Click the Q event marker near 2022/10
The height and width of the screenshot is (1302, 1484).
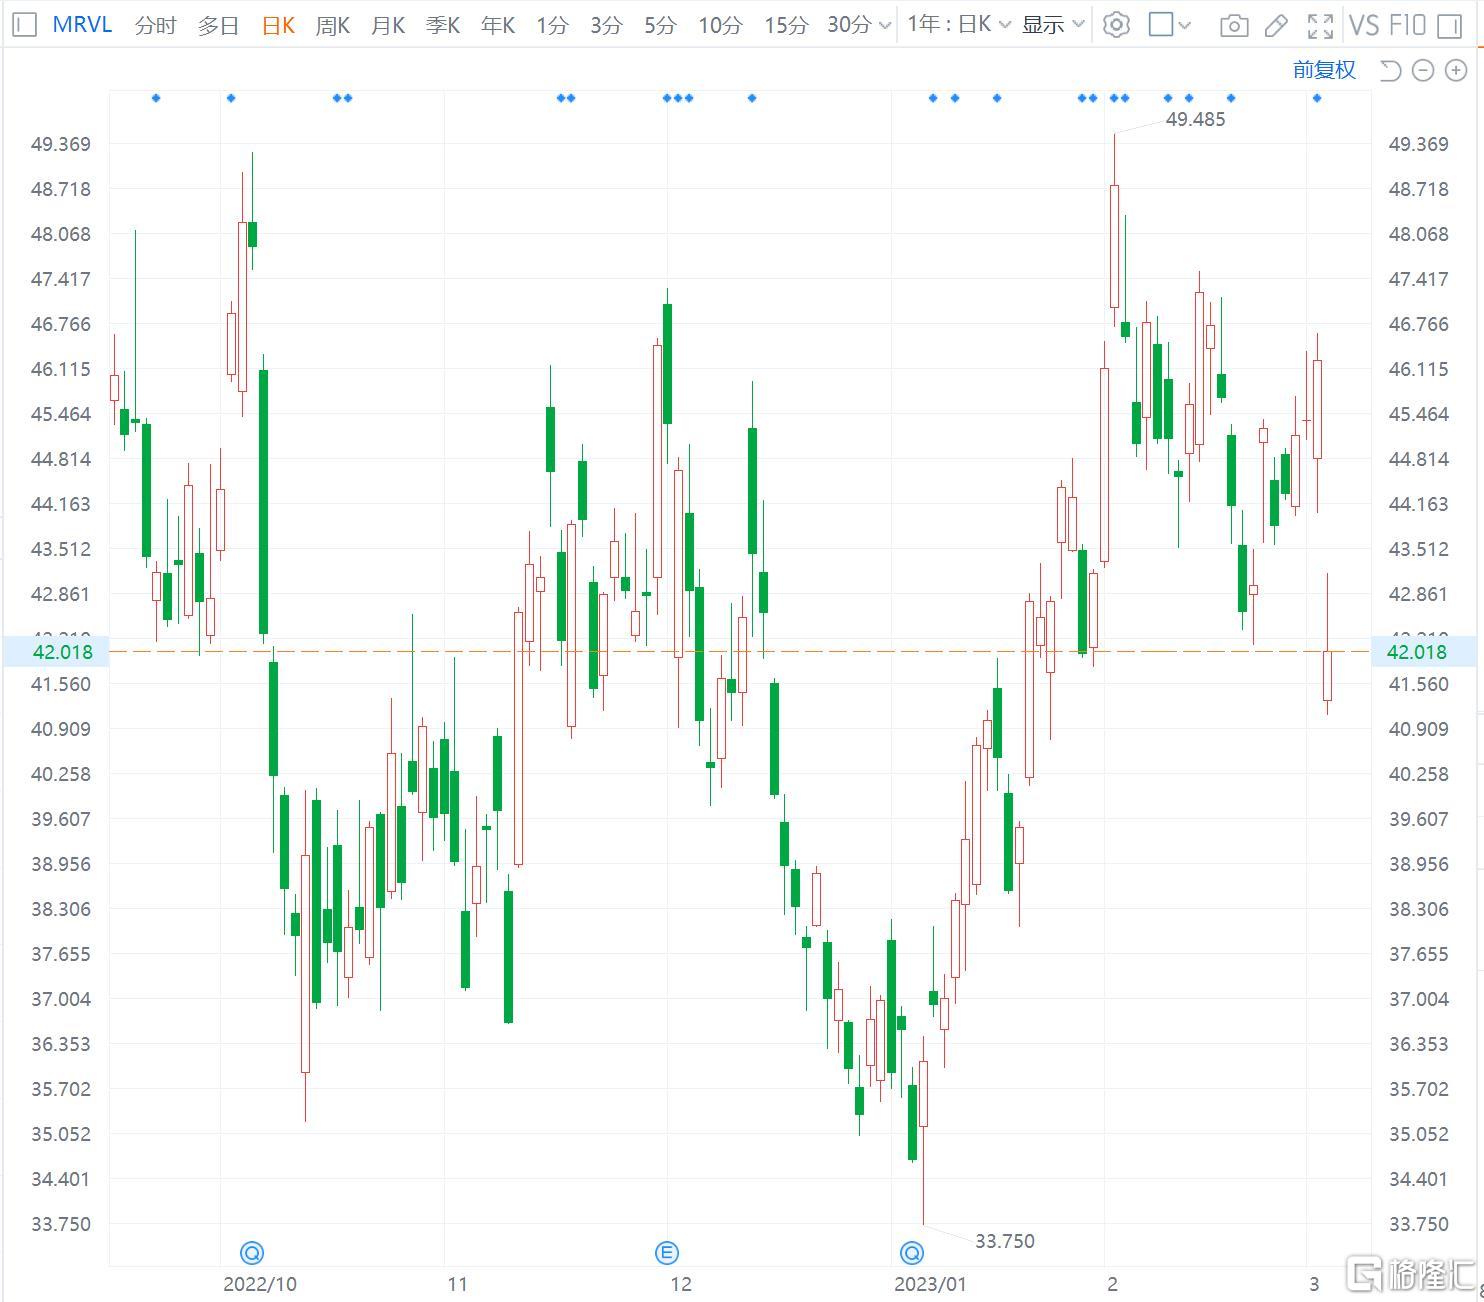point(252,1252)
